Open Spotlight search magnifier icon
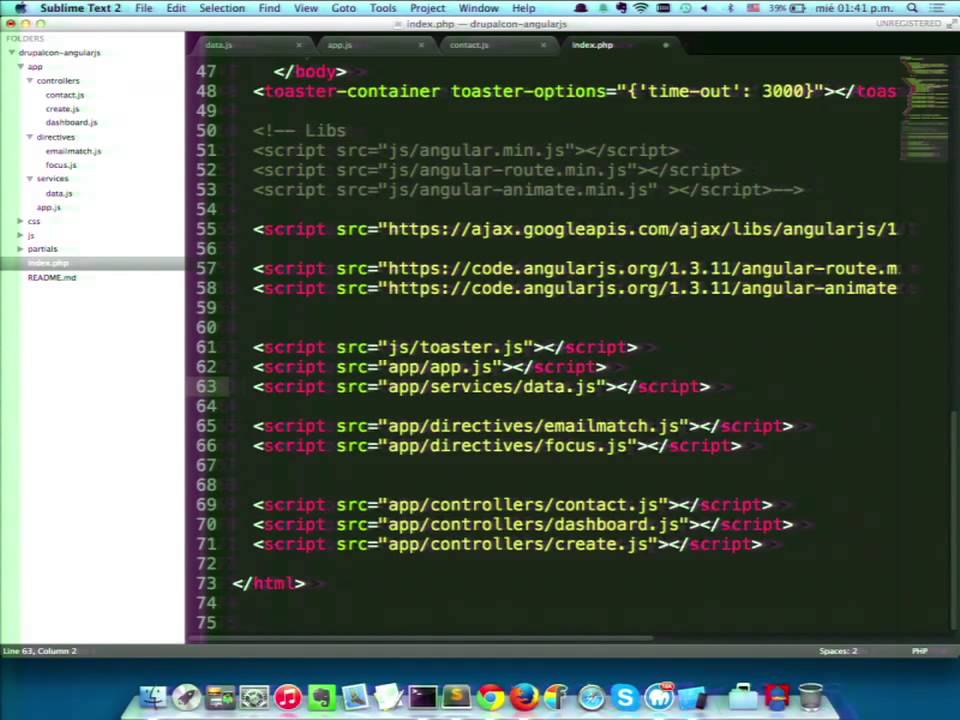Viewport: 960px width, 720px height. click(912, 8)
